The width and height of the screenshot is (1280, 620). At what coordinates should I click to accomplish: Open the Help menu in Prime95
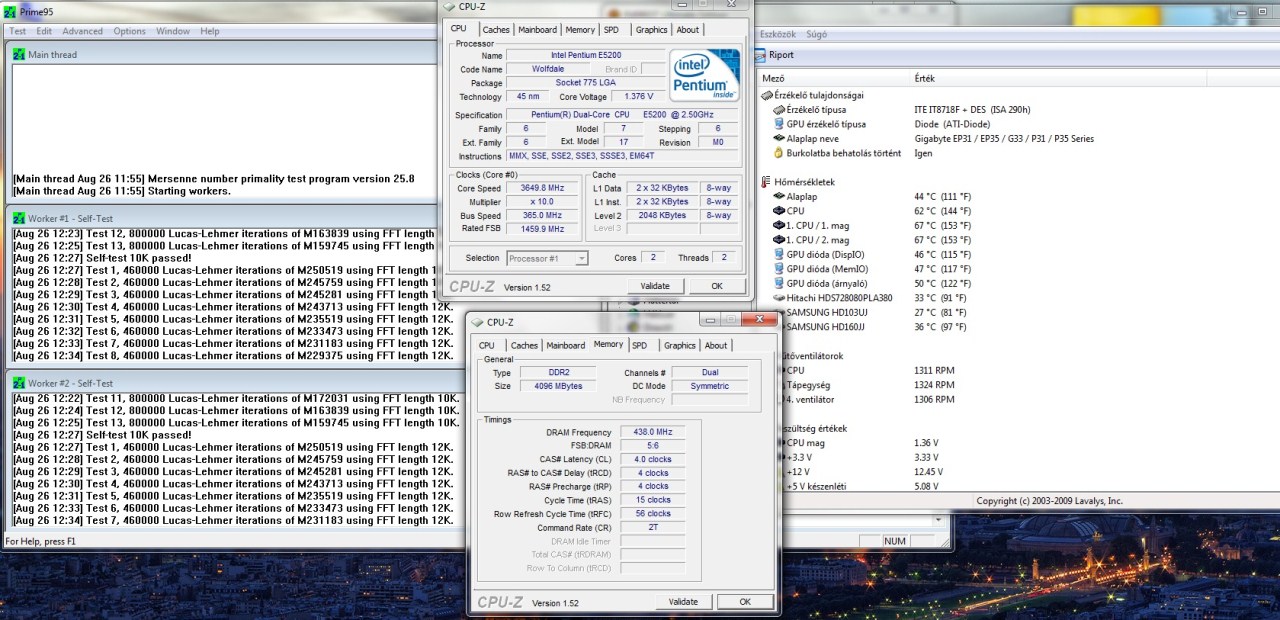[x=210, y=31]
